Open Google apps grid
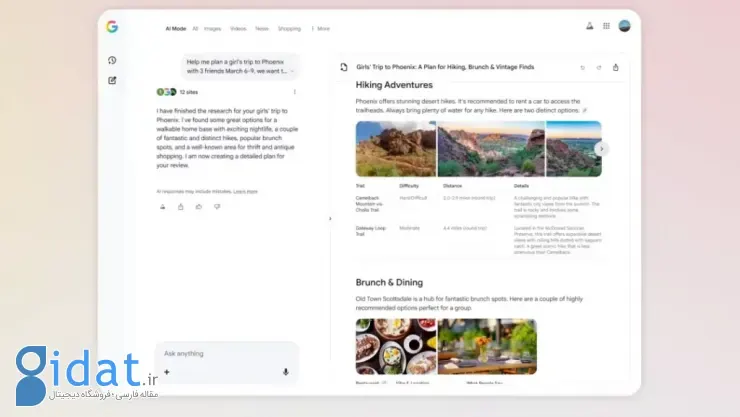The image size is (740, 417). pos(606,26)
